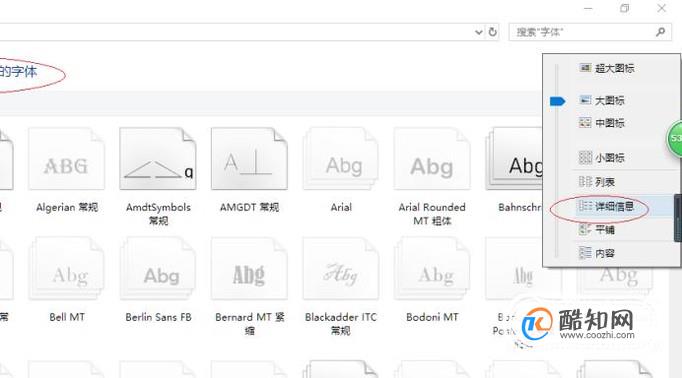
Task: Choose 大图标 view in the menu
Action: pyautogui.click(x=602, y=100)
